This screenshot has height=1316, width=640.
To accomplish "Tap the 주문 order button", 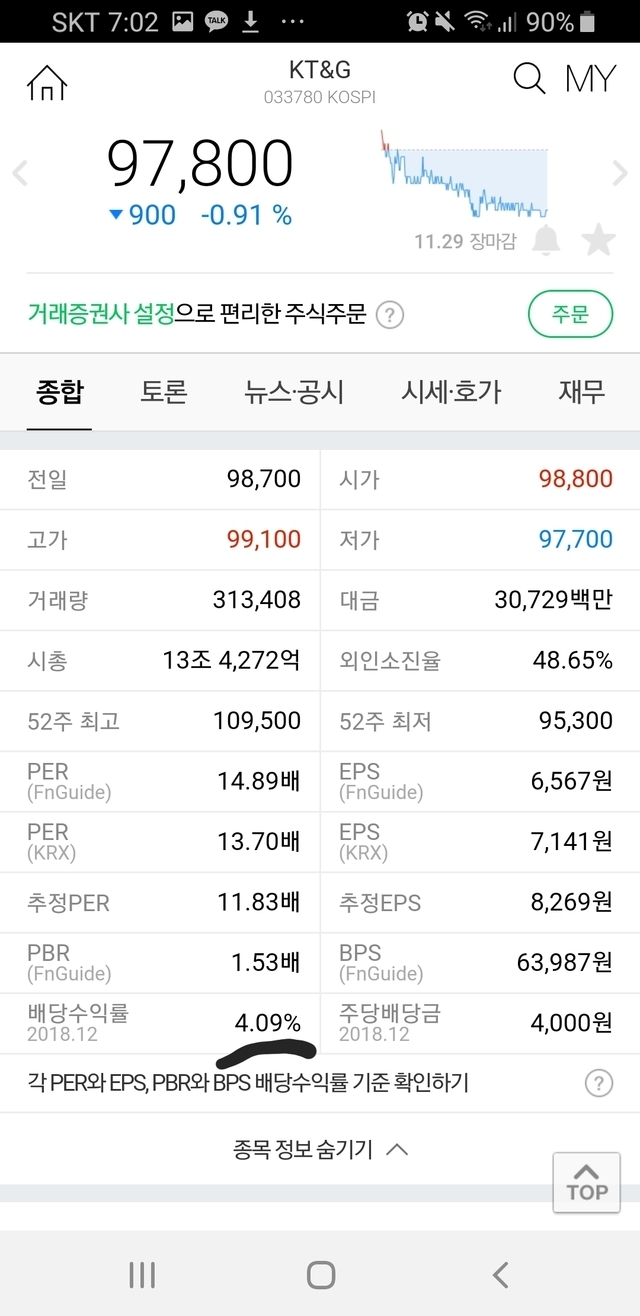I will (x=569, y=316).
